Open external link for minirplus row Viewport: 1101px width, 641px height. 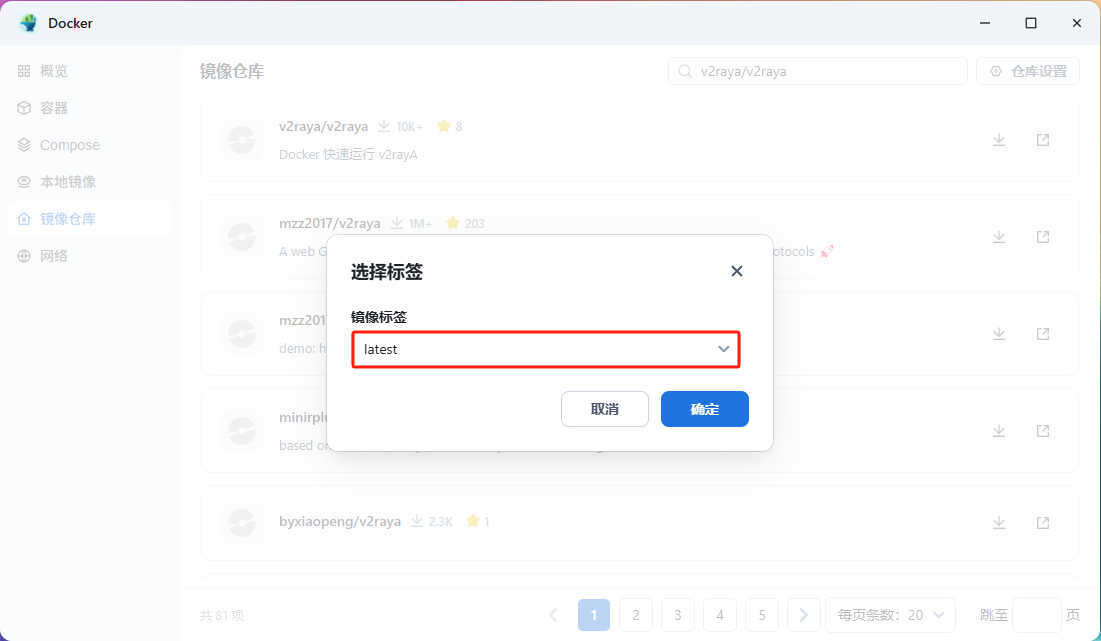pos(1043,431)
